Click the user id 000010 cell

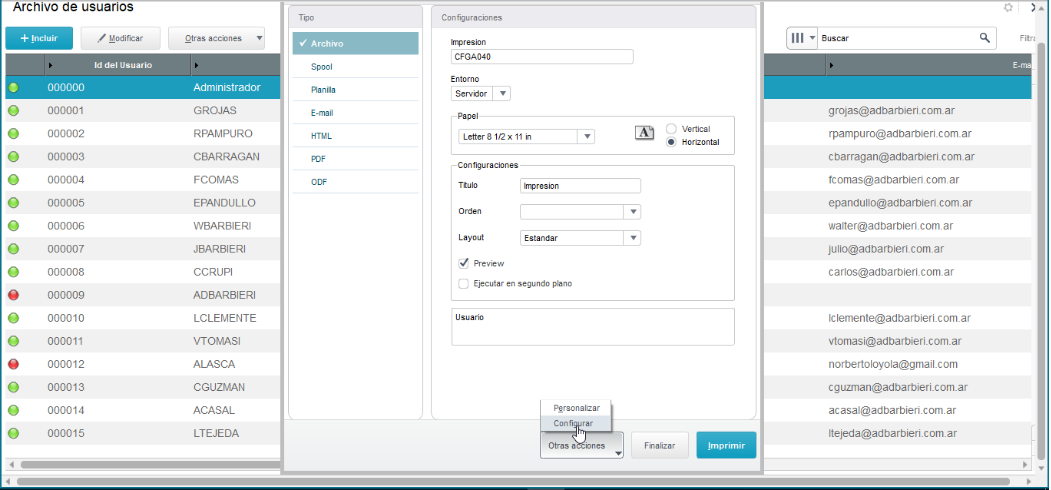coord(66,318)
